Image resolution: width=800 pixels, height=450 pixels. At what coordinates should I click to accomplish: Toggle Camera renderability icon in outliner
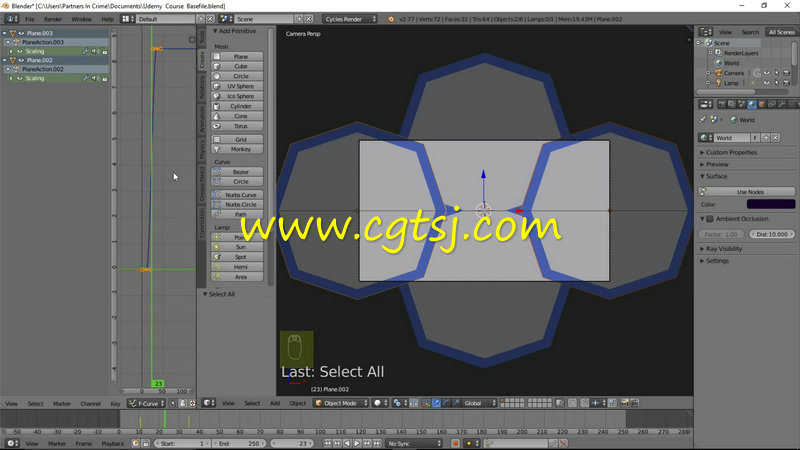pos(787,73)
